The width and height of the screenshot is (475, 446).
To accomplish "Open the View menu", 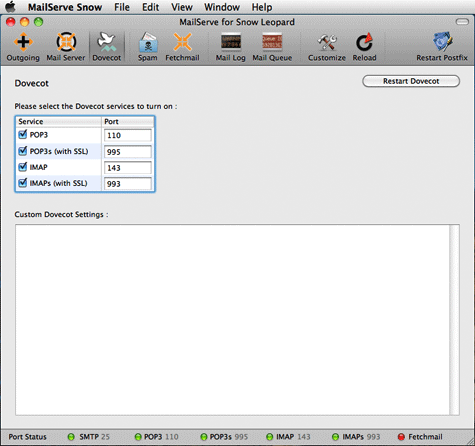I will pyautogui.click(x=182, y=7).
